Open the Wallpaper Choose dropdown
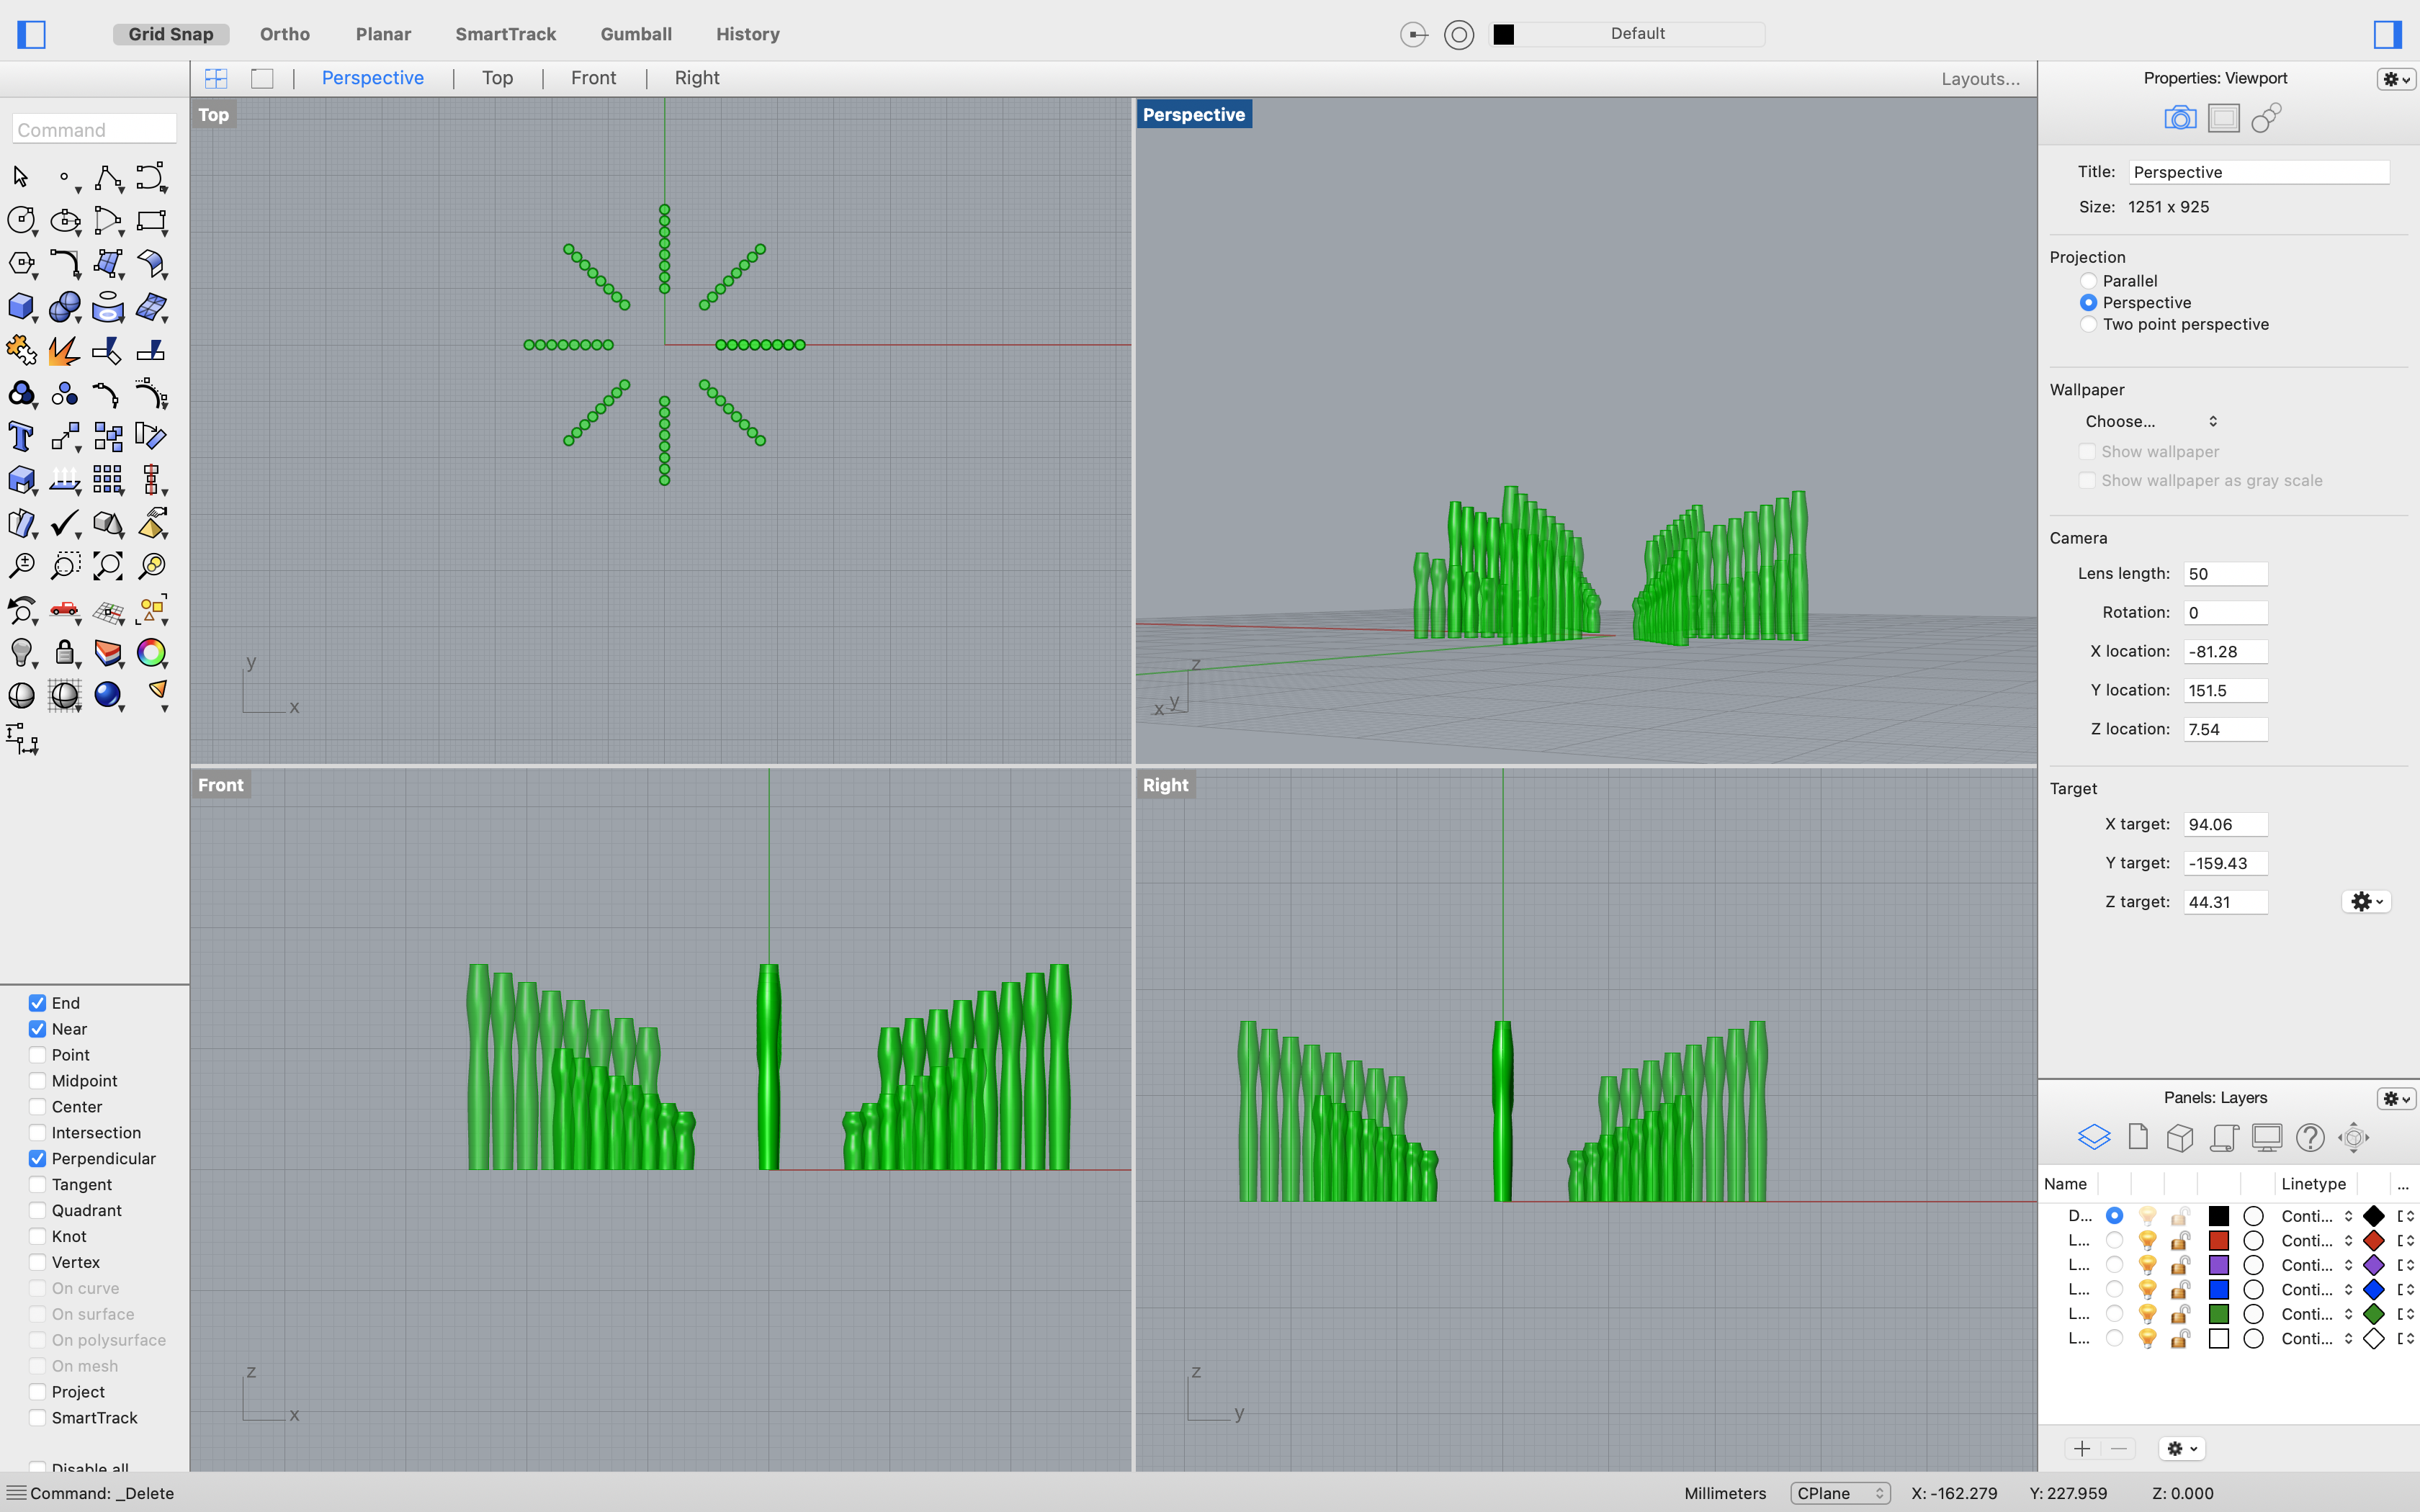Viewport: 2420px width, 1512px height. pyautogui.click(x=2150, y=421)
